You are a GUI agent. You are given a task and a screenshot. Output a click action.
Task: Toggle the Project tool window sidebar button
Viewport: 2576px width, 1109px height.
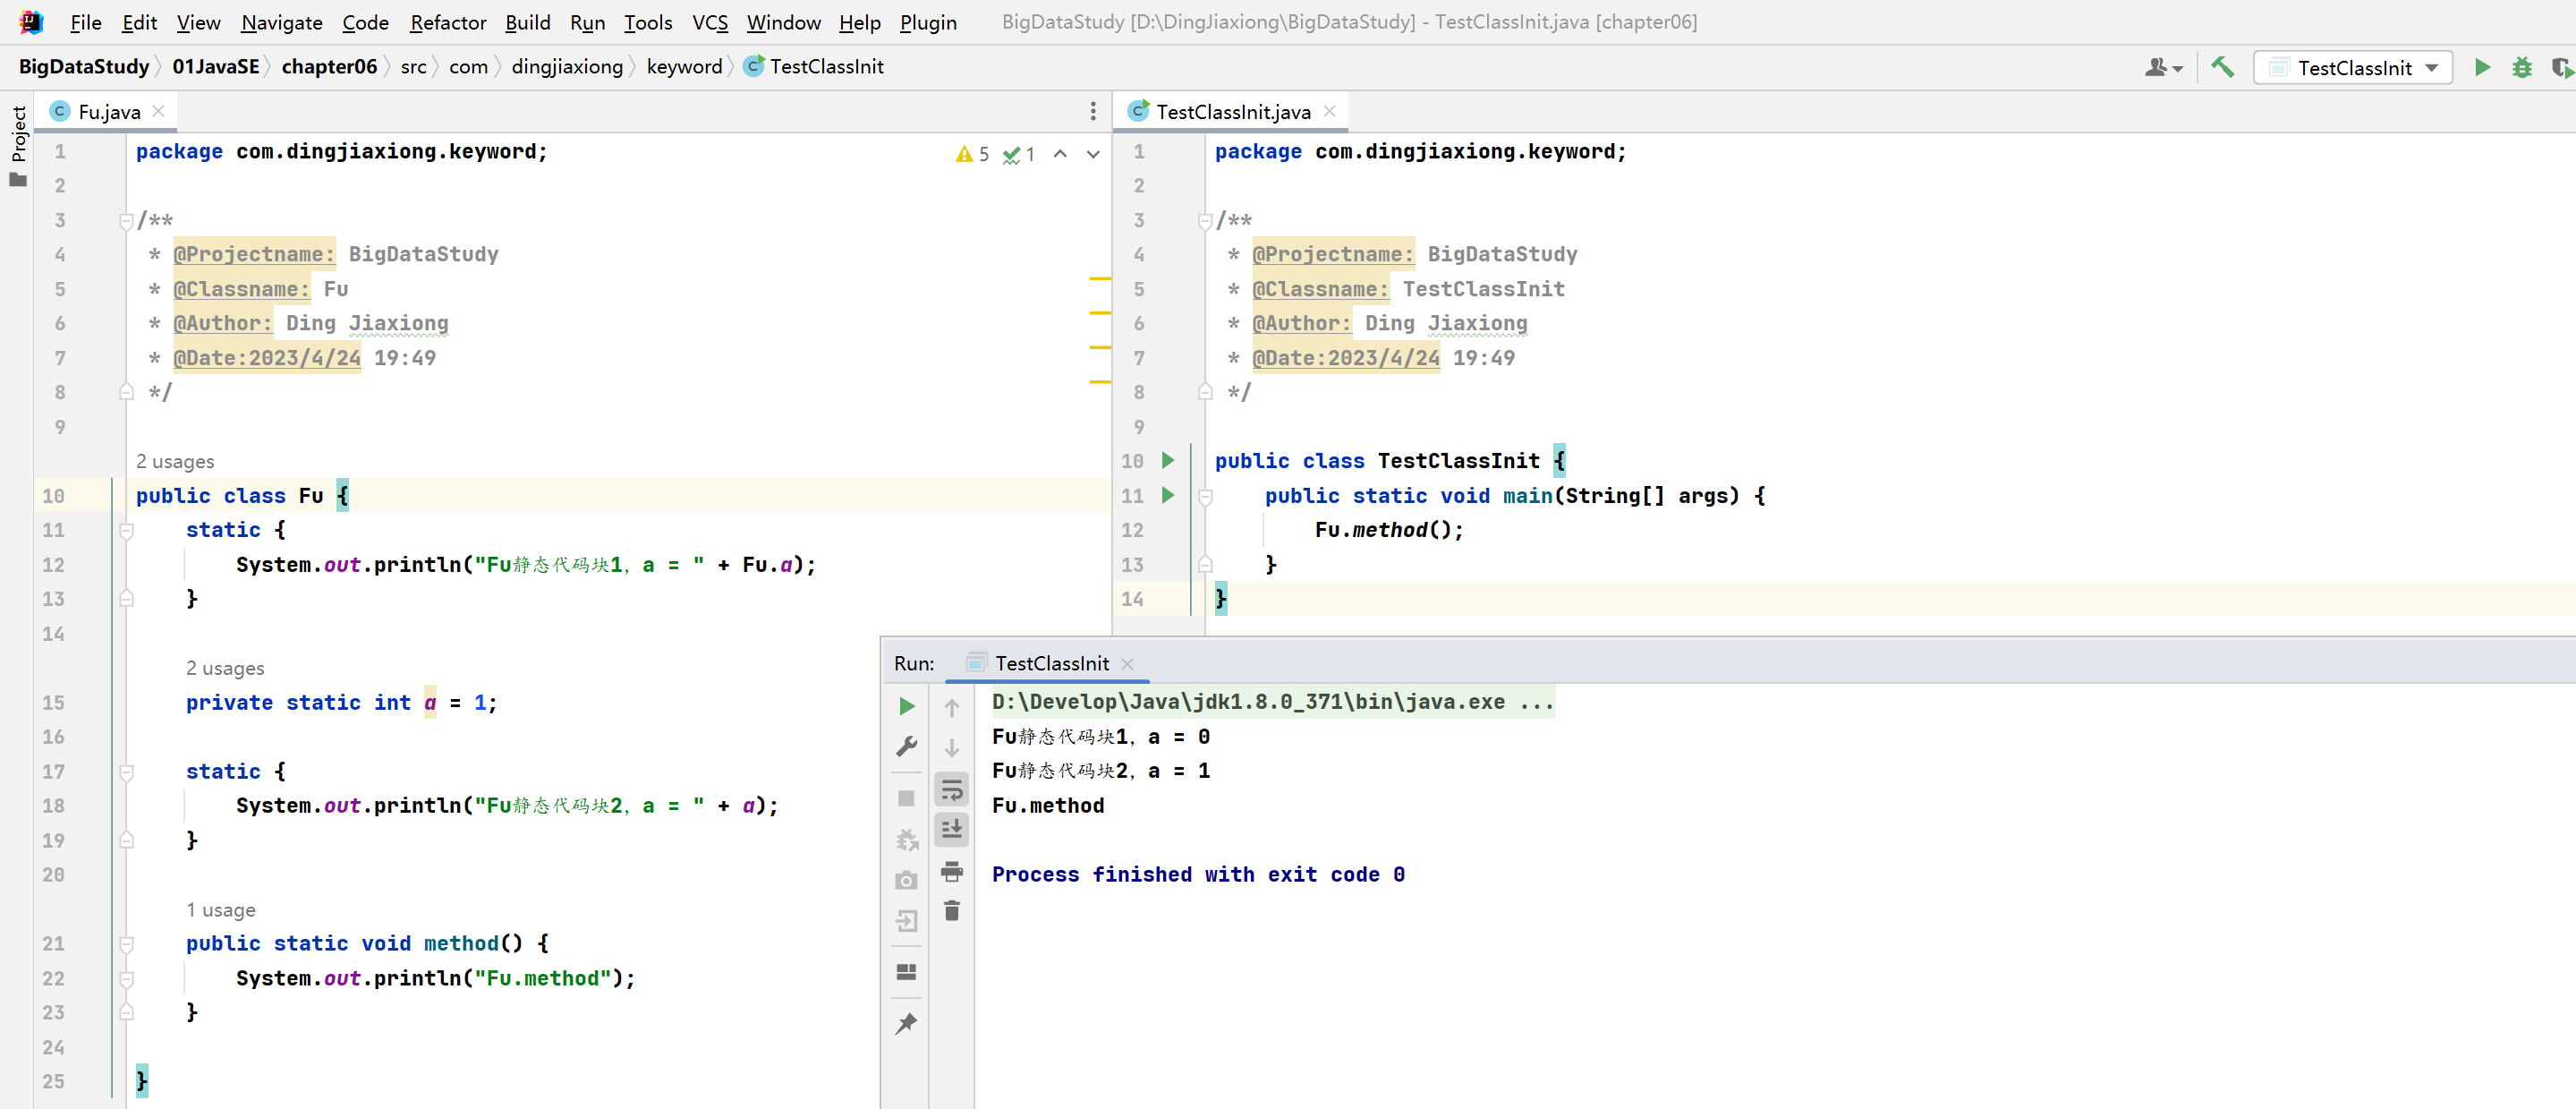point(18,135)
